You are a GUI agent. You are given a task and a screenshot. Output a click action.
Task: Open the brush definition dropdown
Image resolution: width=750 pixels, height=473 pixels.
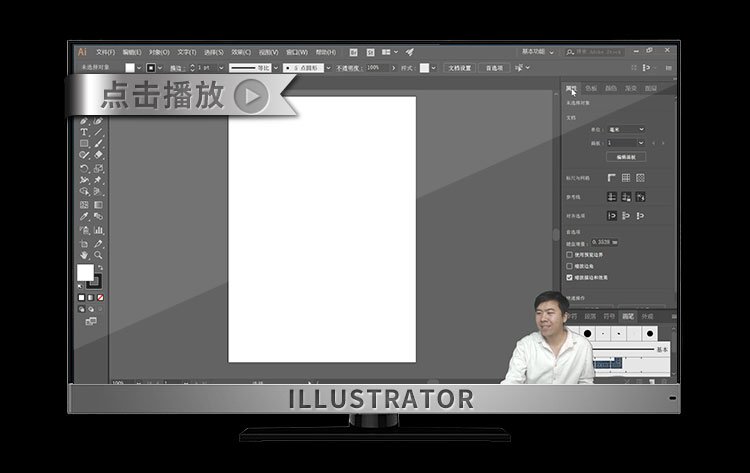coord(328,68)
